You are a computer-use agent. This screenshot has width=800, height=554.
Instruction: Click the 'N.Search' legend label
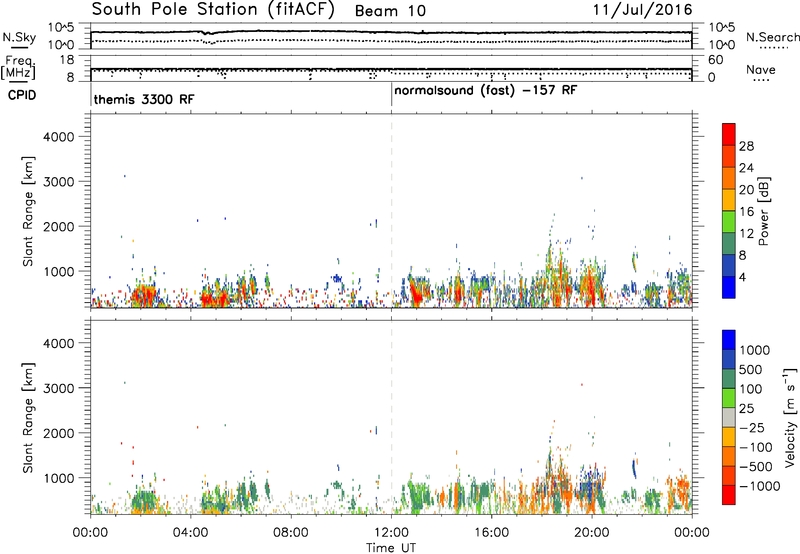click(x=772, y=37)
